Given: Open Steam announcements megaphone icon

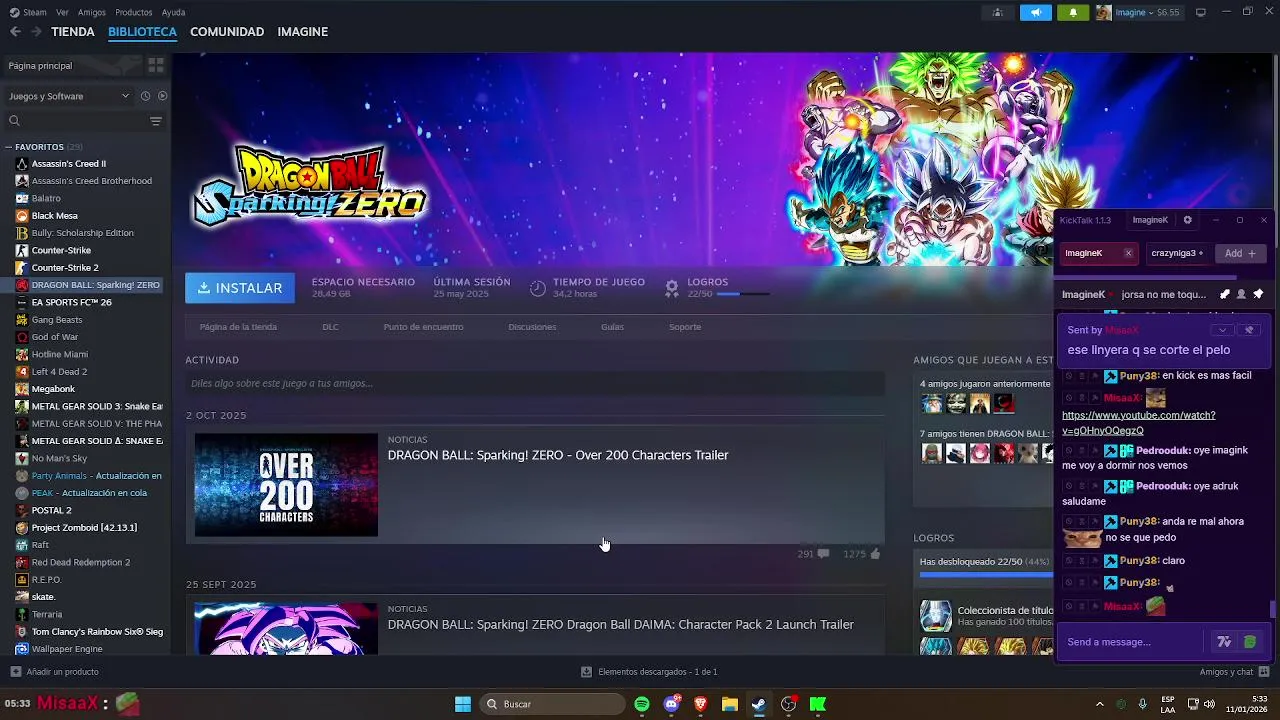Looking at the screenshot, I should 1035,12.
